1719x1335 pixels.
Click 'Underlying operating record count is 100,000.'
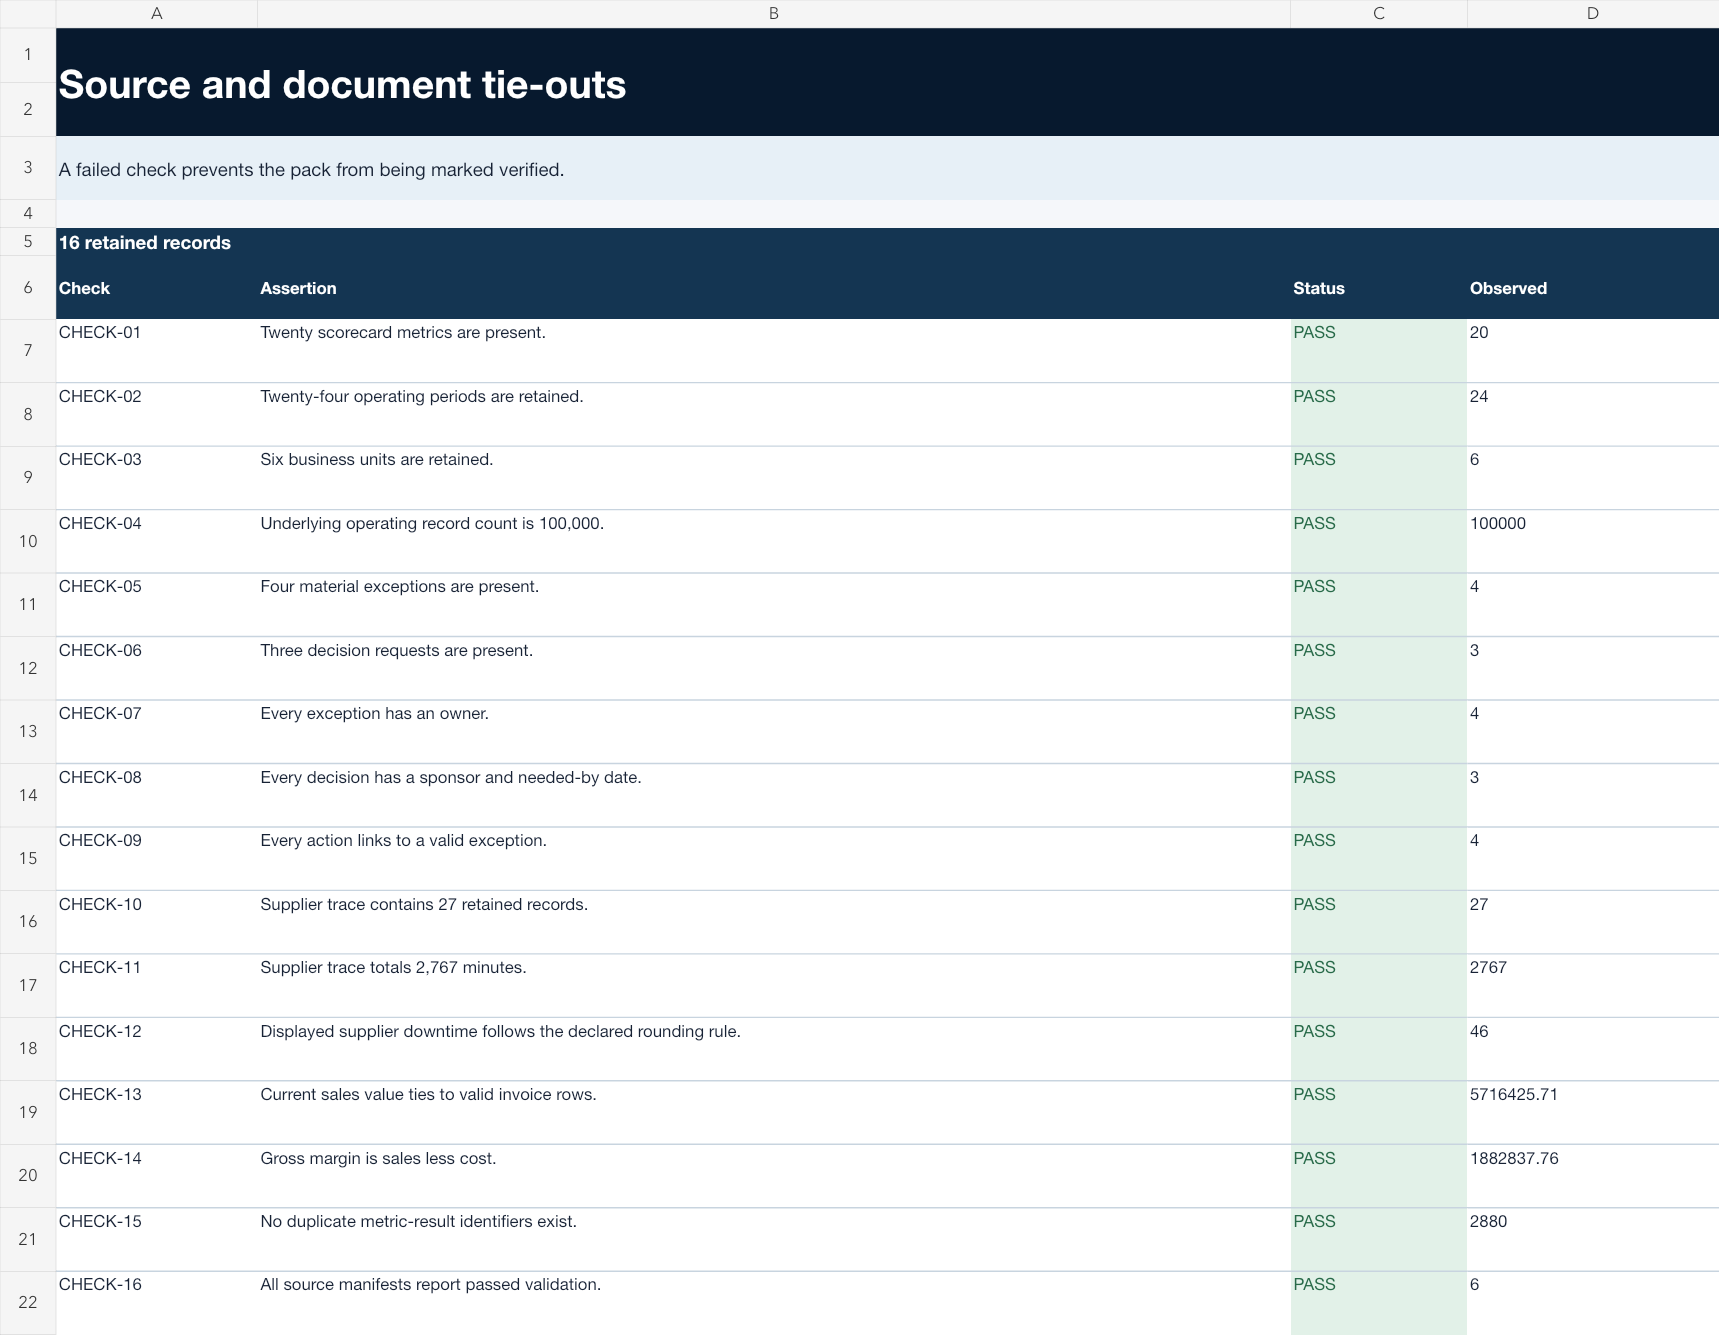tap(432, 523)
